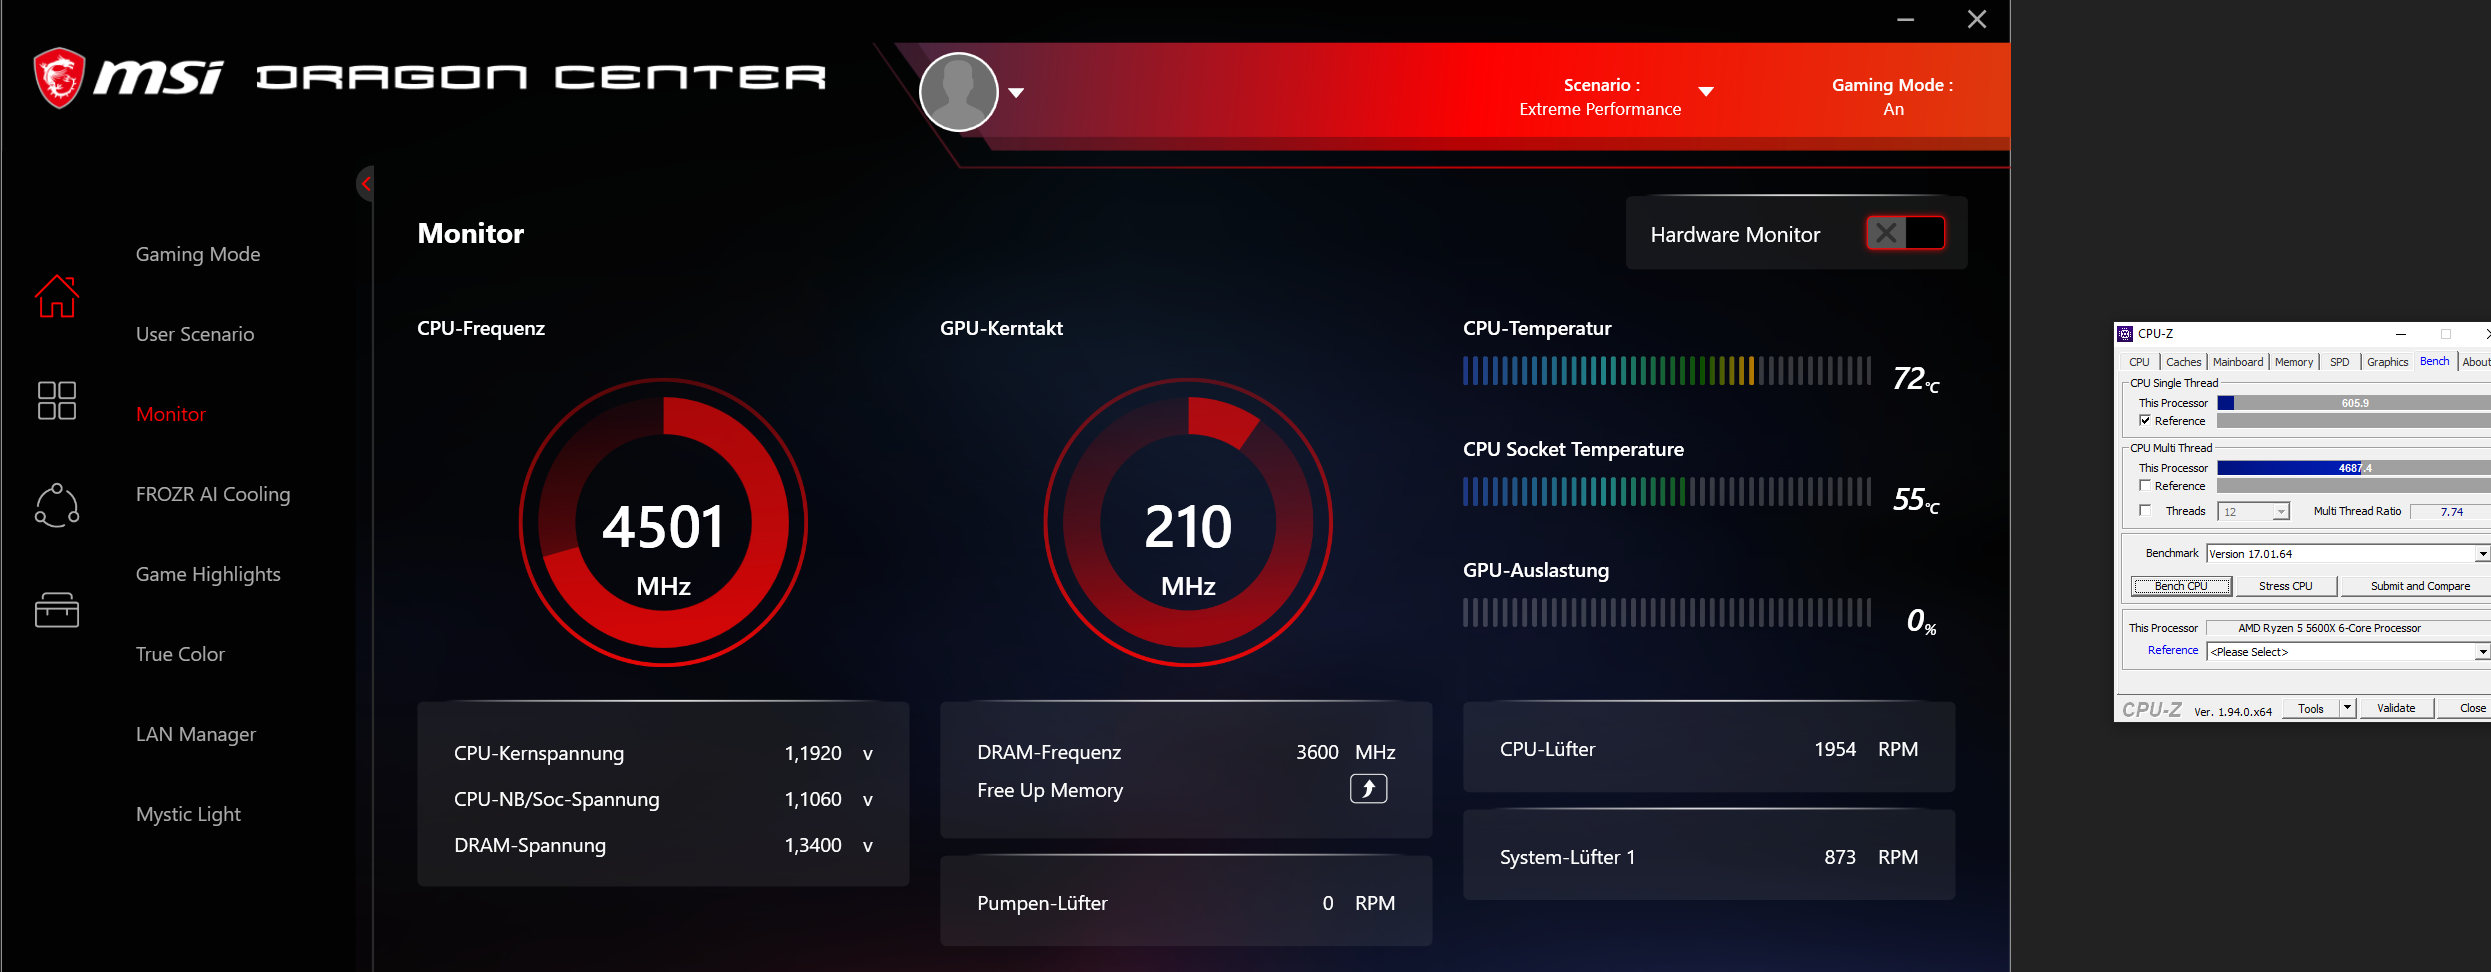Open Mystic Light menu item
Image resolution: width=2491 pixels, height=972 pixels.
[188, 814]
